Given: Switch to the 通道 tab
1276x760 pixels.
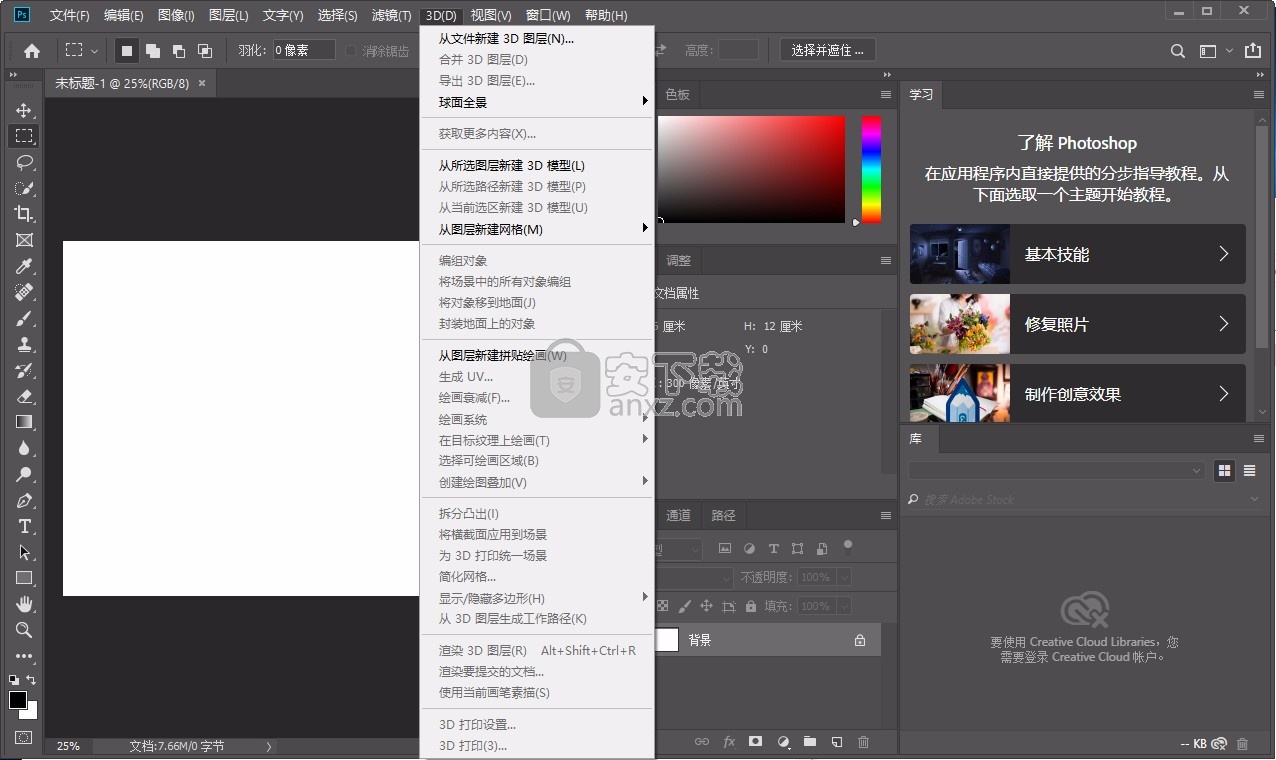Looking at the screenshot, I should 678,515.
